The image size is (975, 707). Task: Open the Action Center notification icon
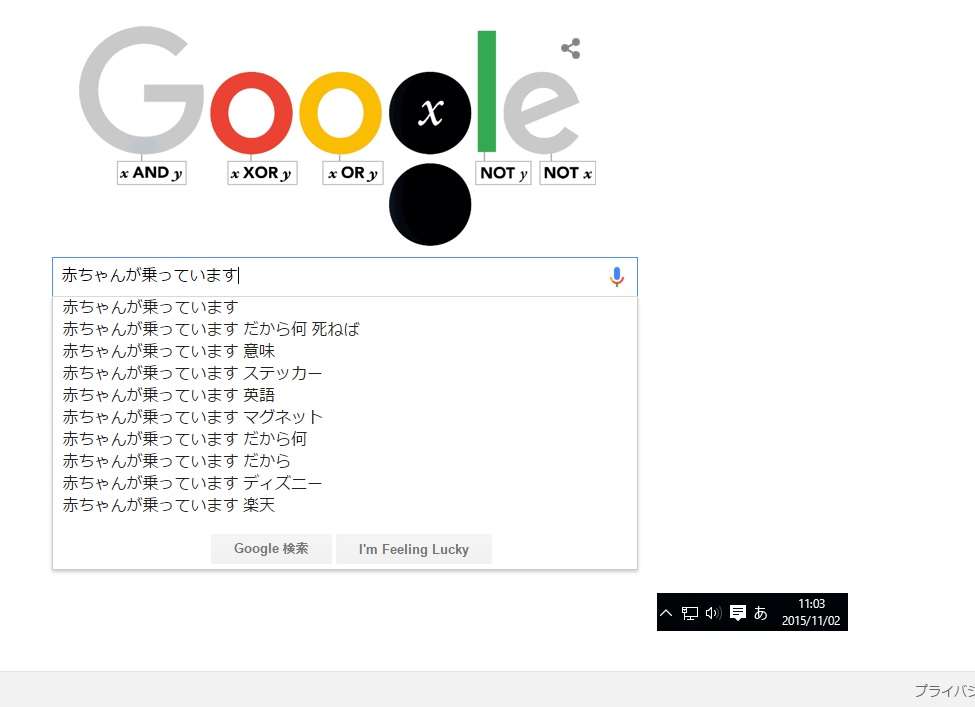(737, 613)
